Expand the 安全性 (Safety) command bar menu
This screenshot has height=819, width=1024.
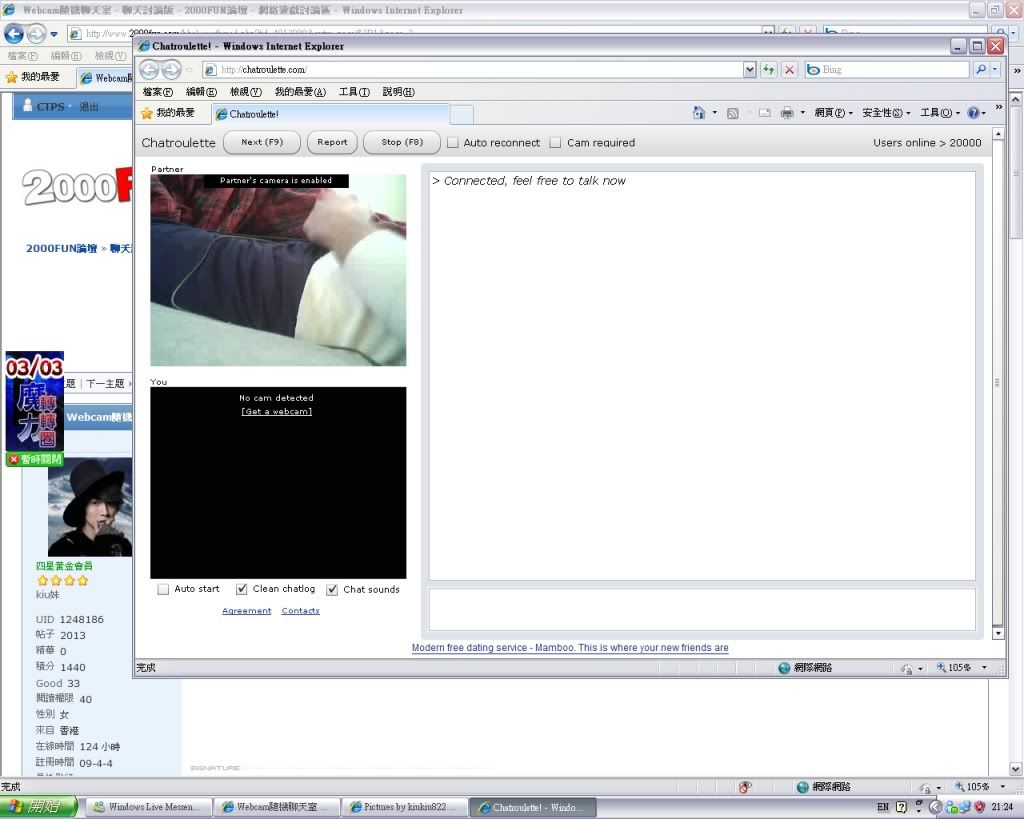(x=886, y=113)
